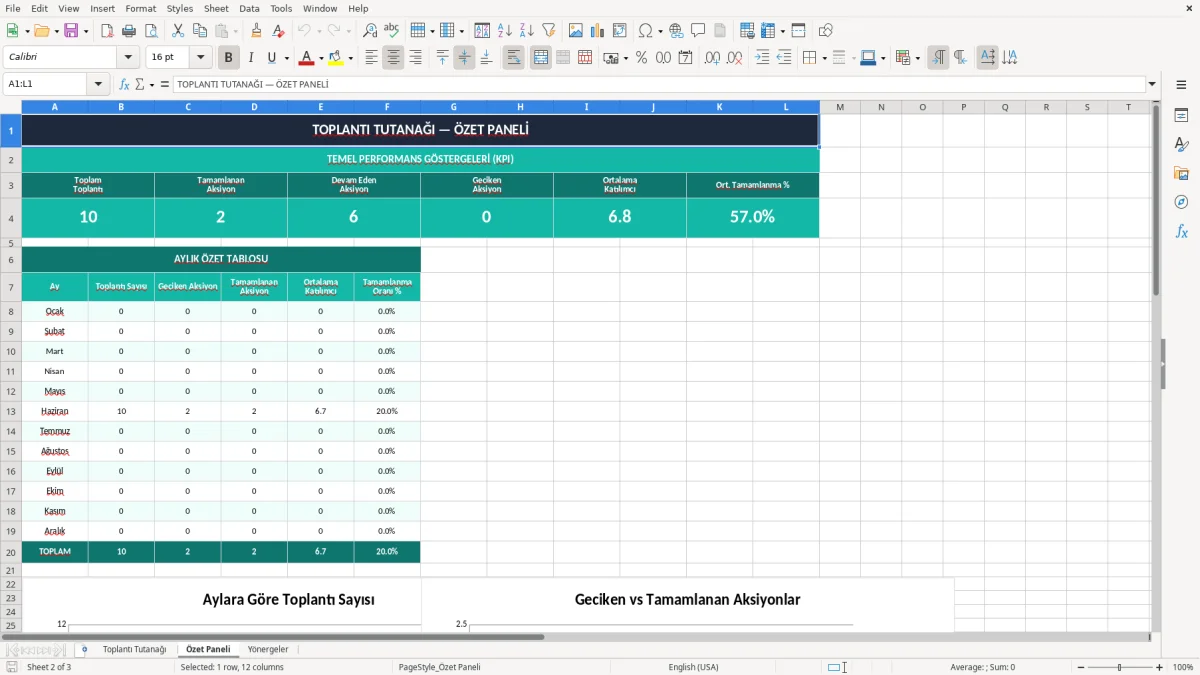1200x675 pixels.
Task: Click the formula input line
Action: [x=659, y=84]
